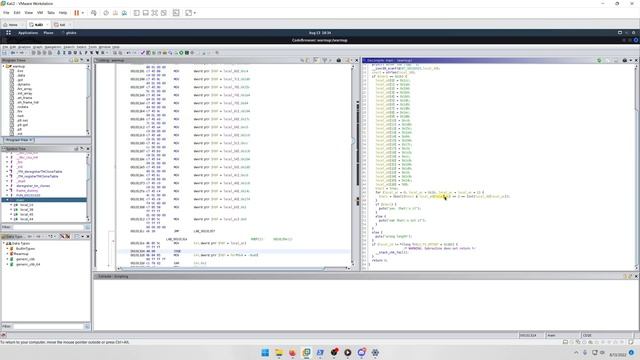Click the send Ctrl+Alt+Del icon in VMware toolbar

(93, 13)
